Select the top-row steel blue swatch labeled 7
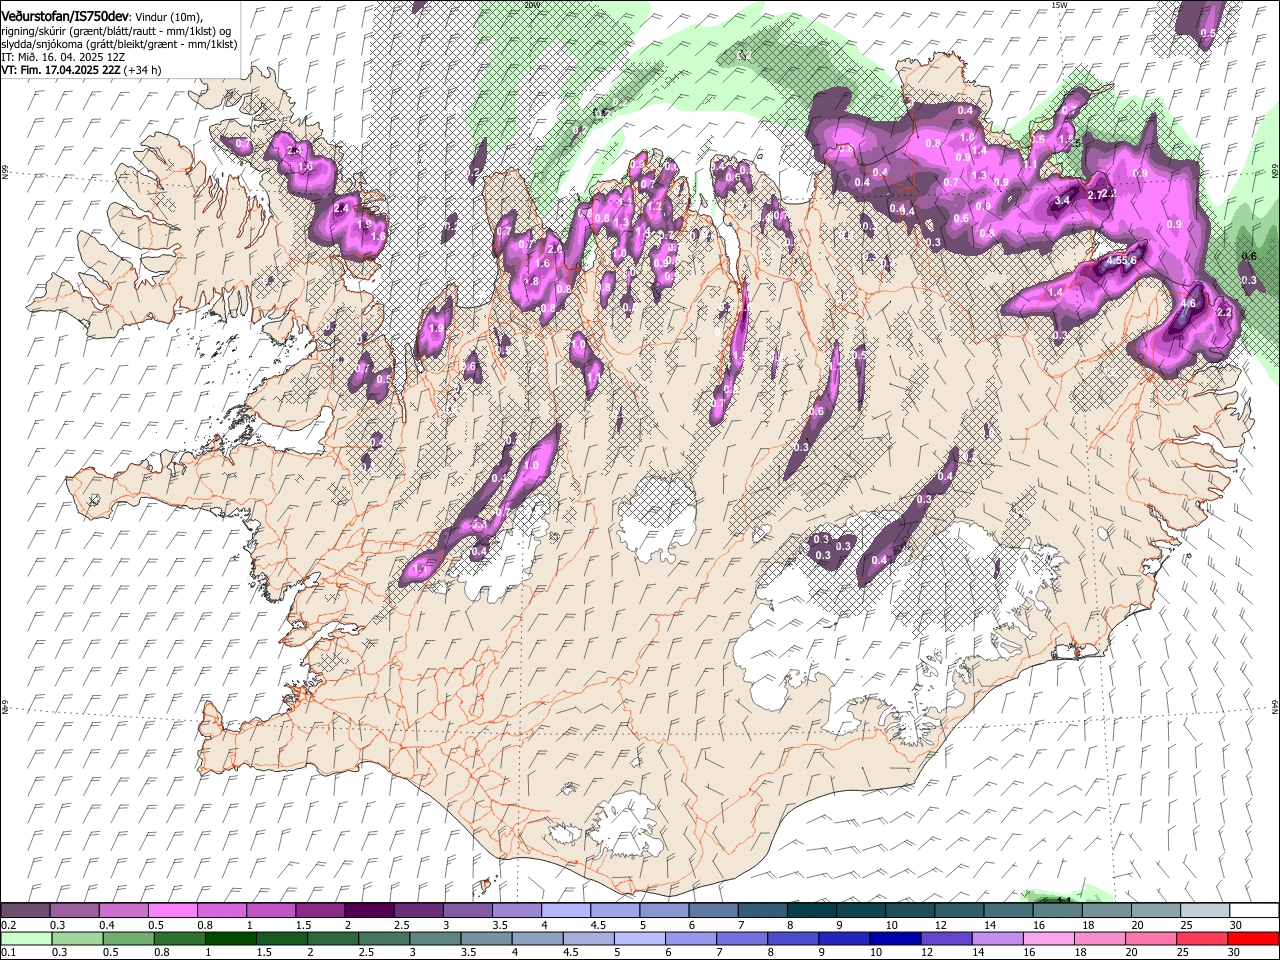This screenshot has height=960, width=1280. 762,911
